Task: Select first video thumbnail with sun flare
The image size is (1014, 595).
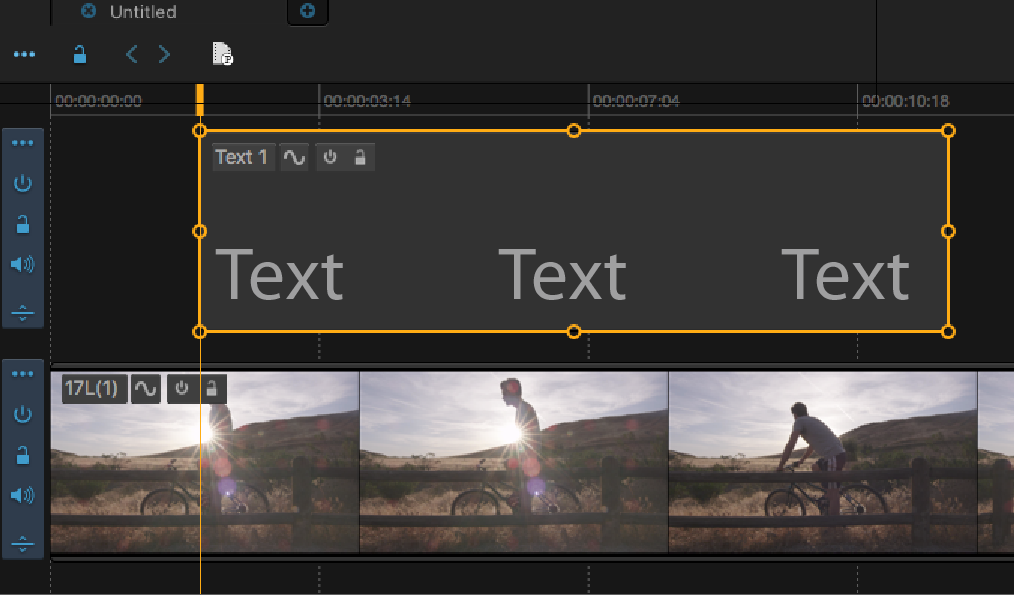Action: pyautogui.click(x=205, y=462)
